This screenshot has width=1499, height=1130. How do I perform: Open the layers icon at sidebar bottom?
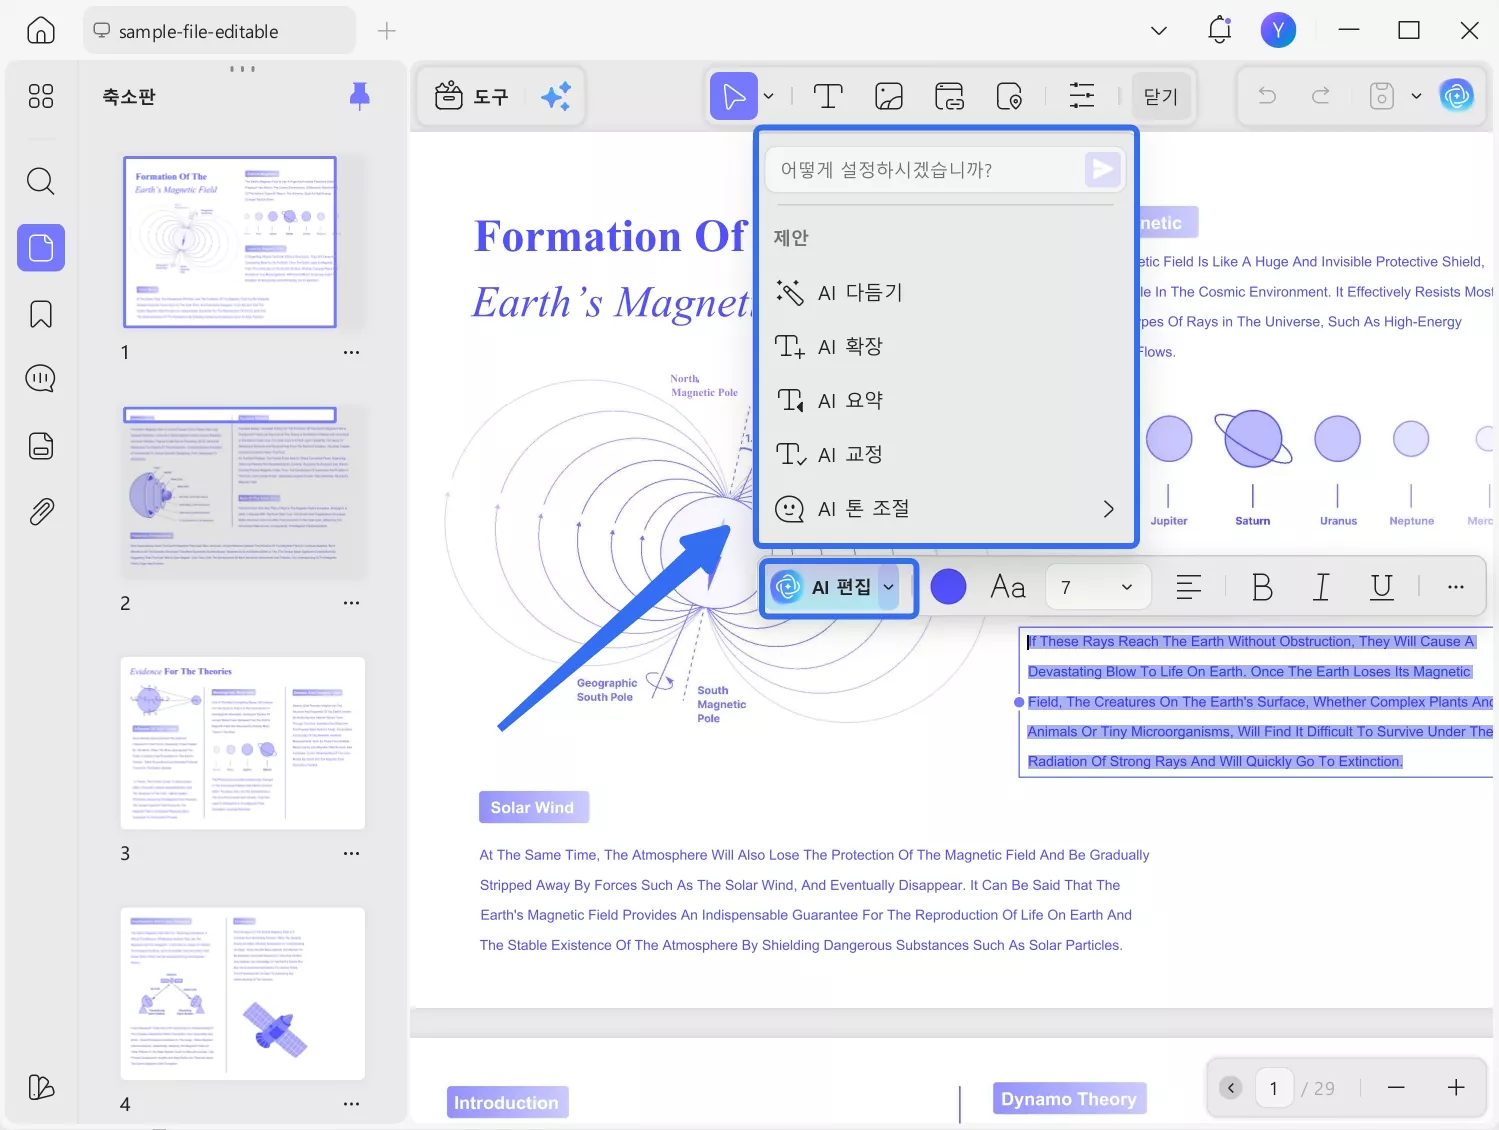[41, 1087]
